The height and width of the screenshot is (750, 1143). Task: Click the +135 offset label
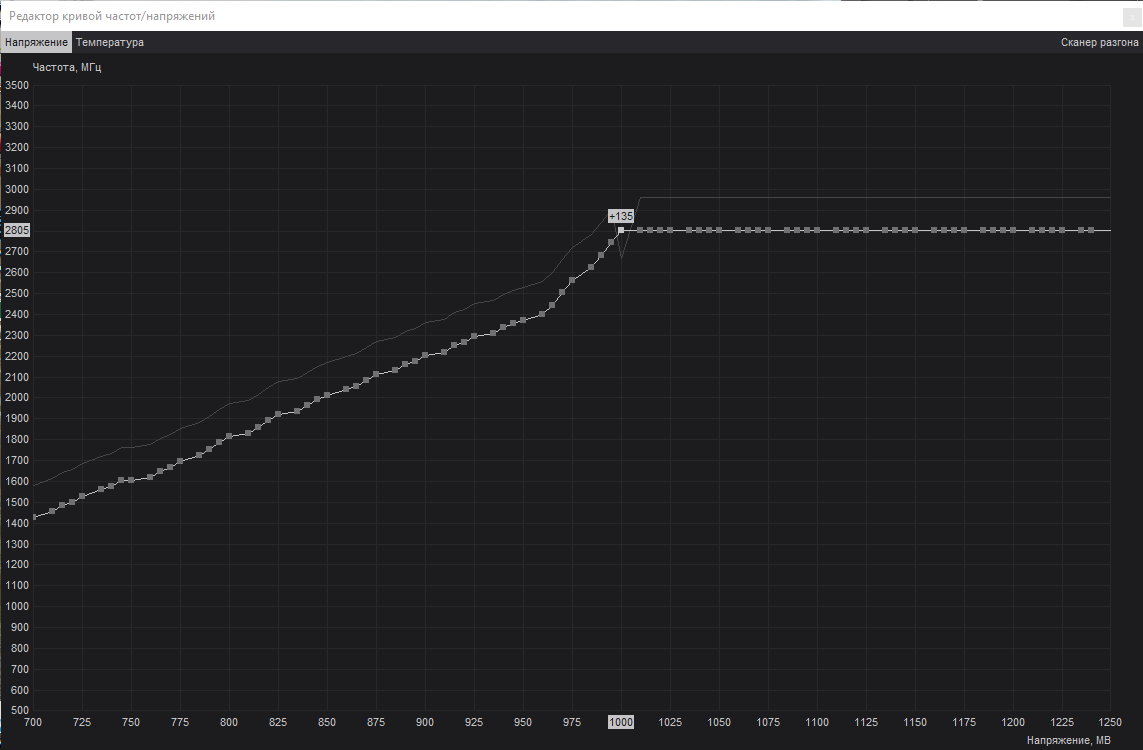point(621,216)
